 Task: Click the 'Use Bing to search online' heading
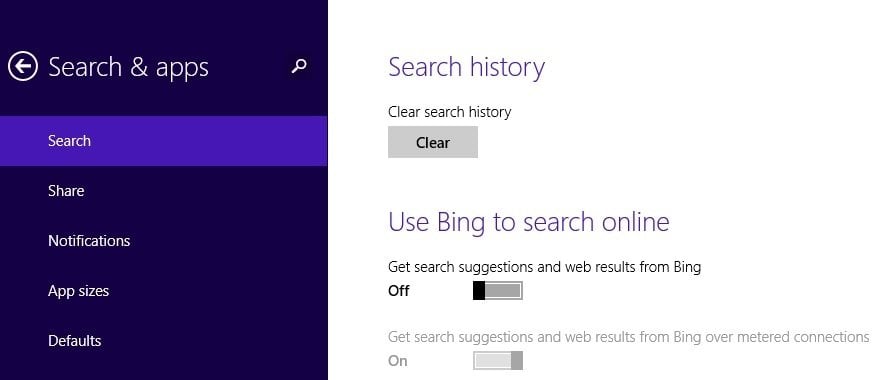pyautogui.click(x=529, y=222)
